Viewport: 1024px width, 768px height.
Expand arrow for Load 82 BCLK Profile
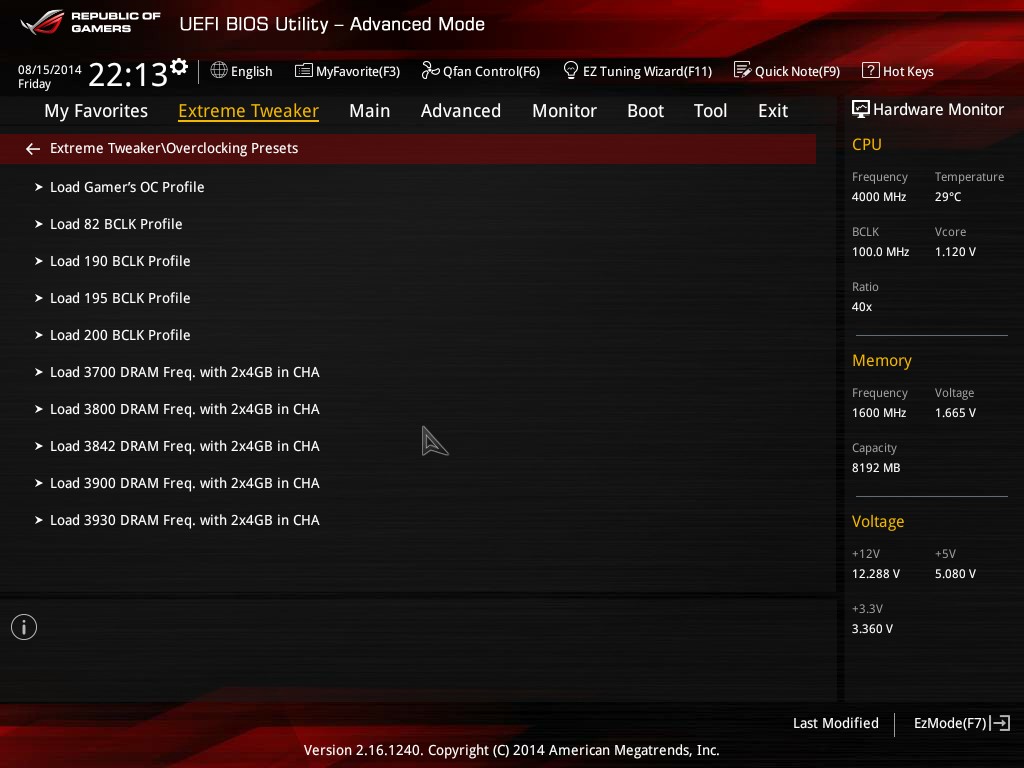[39, 224]
